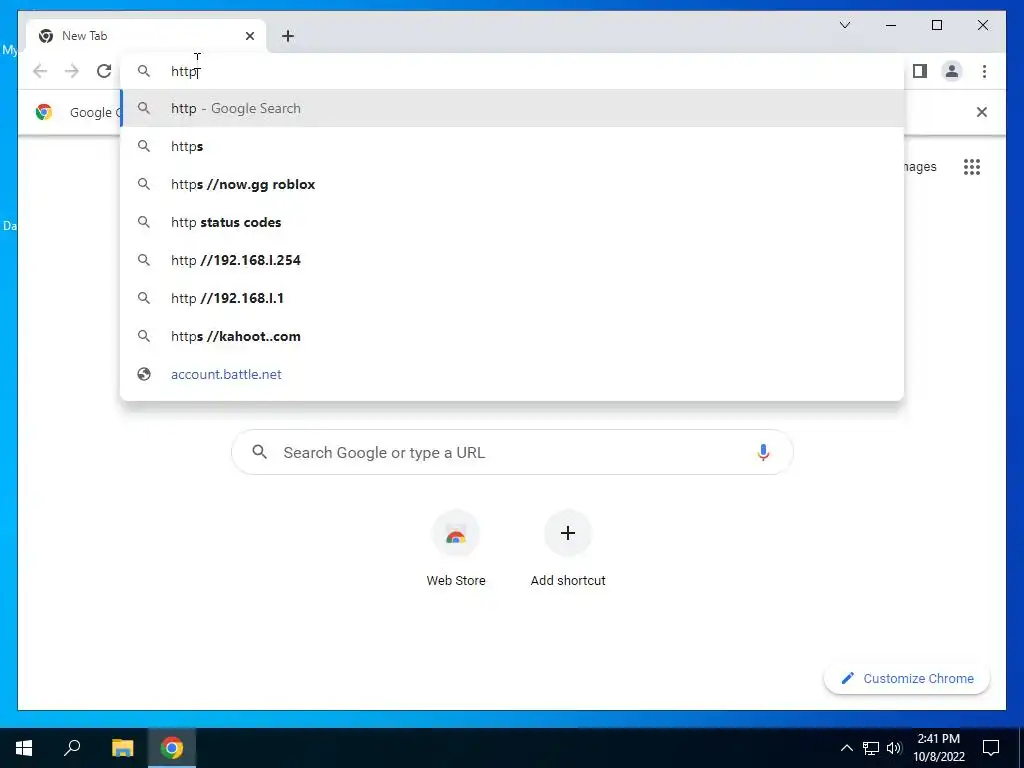Choose 'http //192.168.l.254' suggestion
Screen dimensions: 1024x768
[513, 260]
